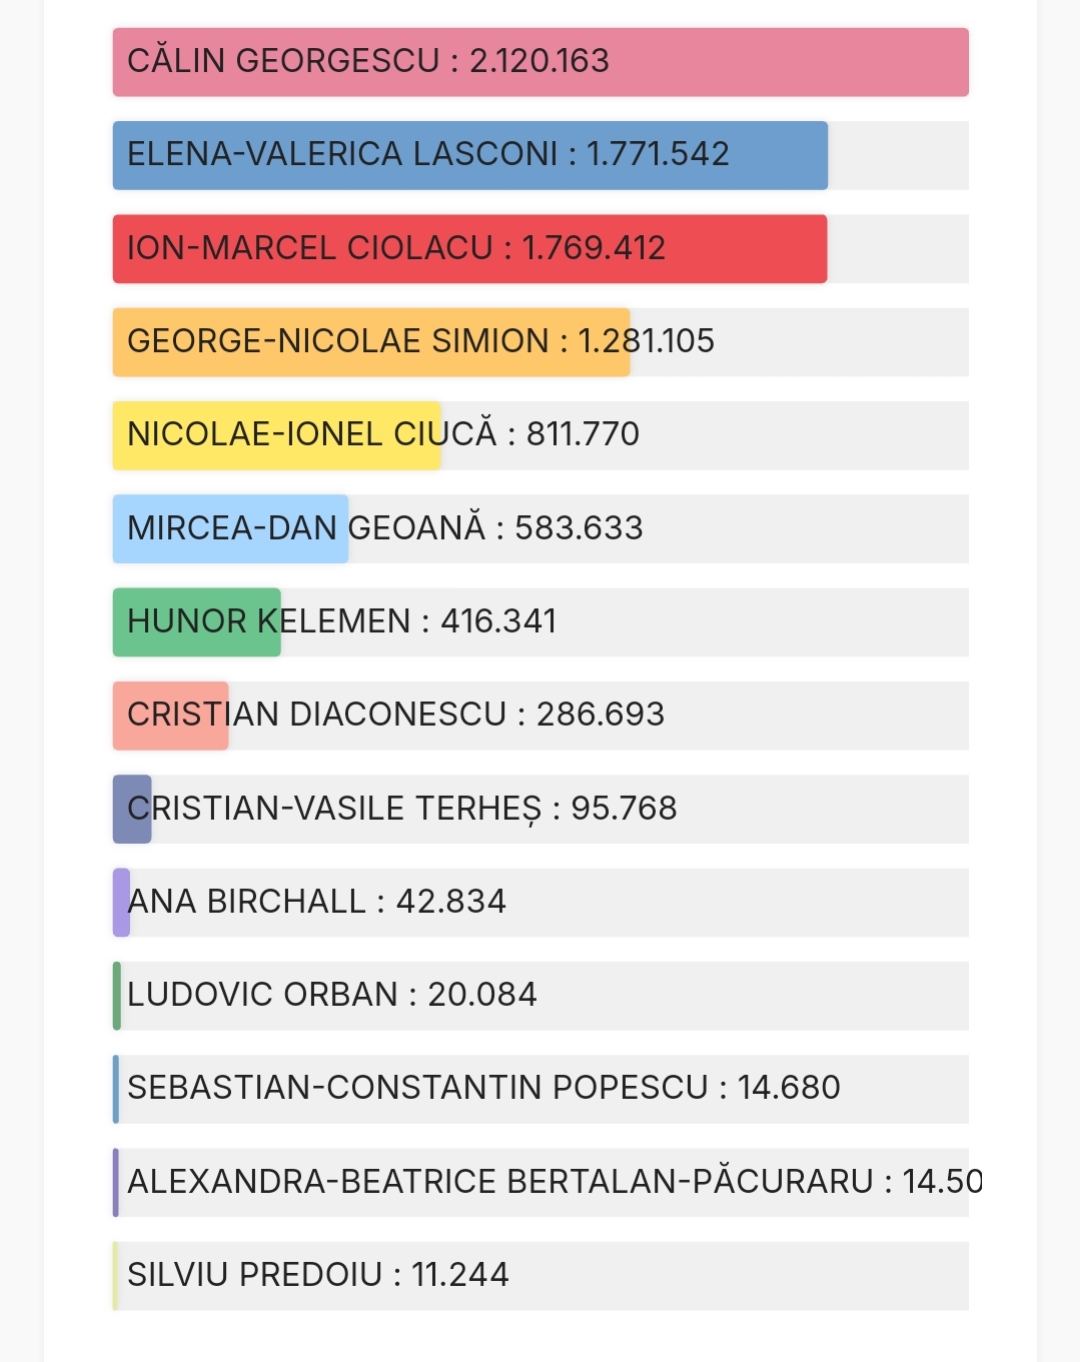Click the Cristian Diaconescu salmon bar

(x=171, y=715)
